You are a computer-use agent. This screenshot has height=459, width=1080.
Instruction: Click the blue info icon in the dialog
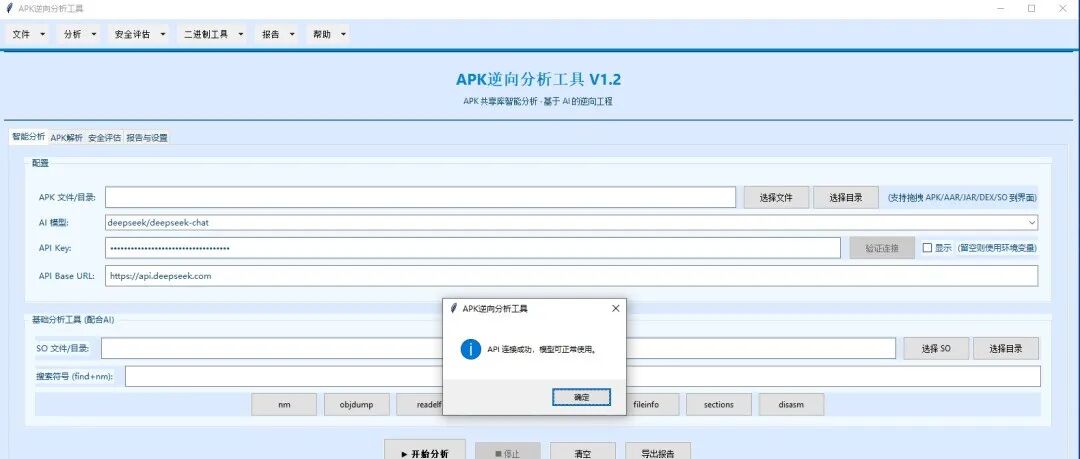click(x=470, y=349)
